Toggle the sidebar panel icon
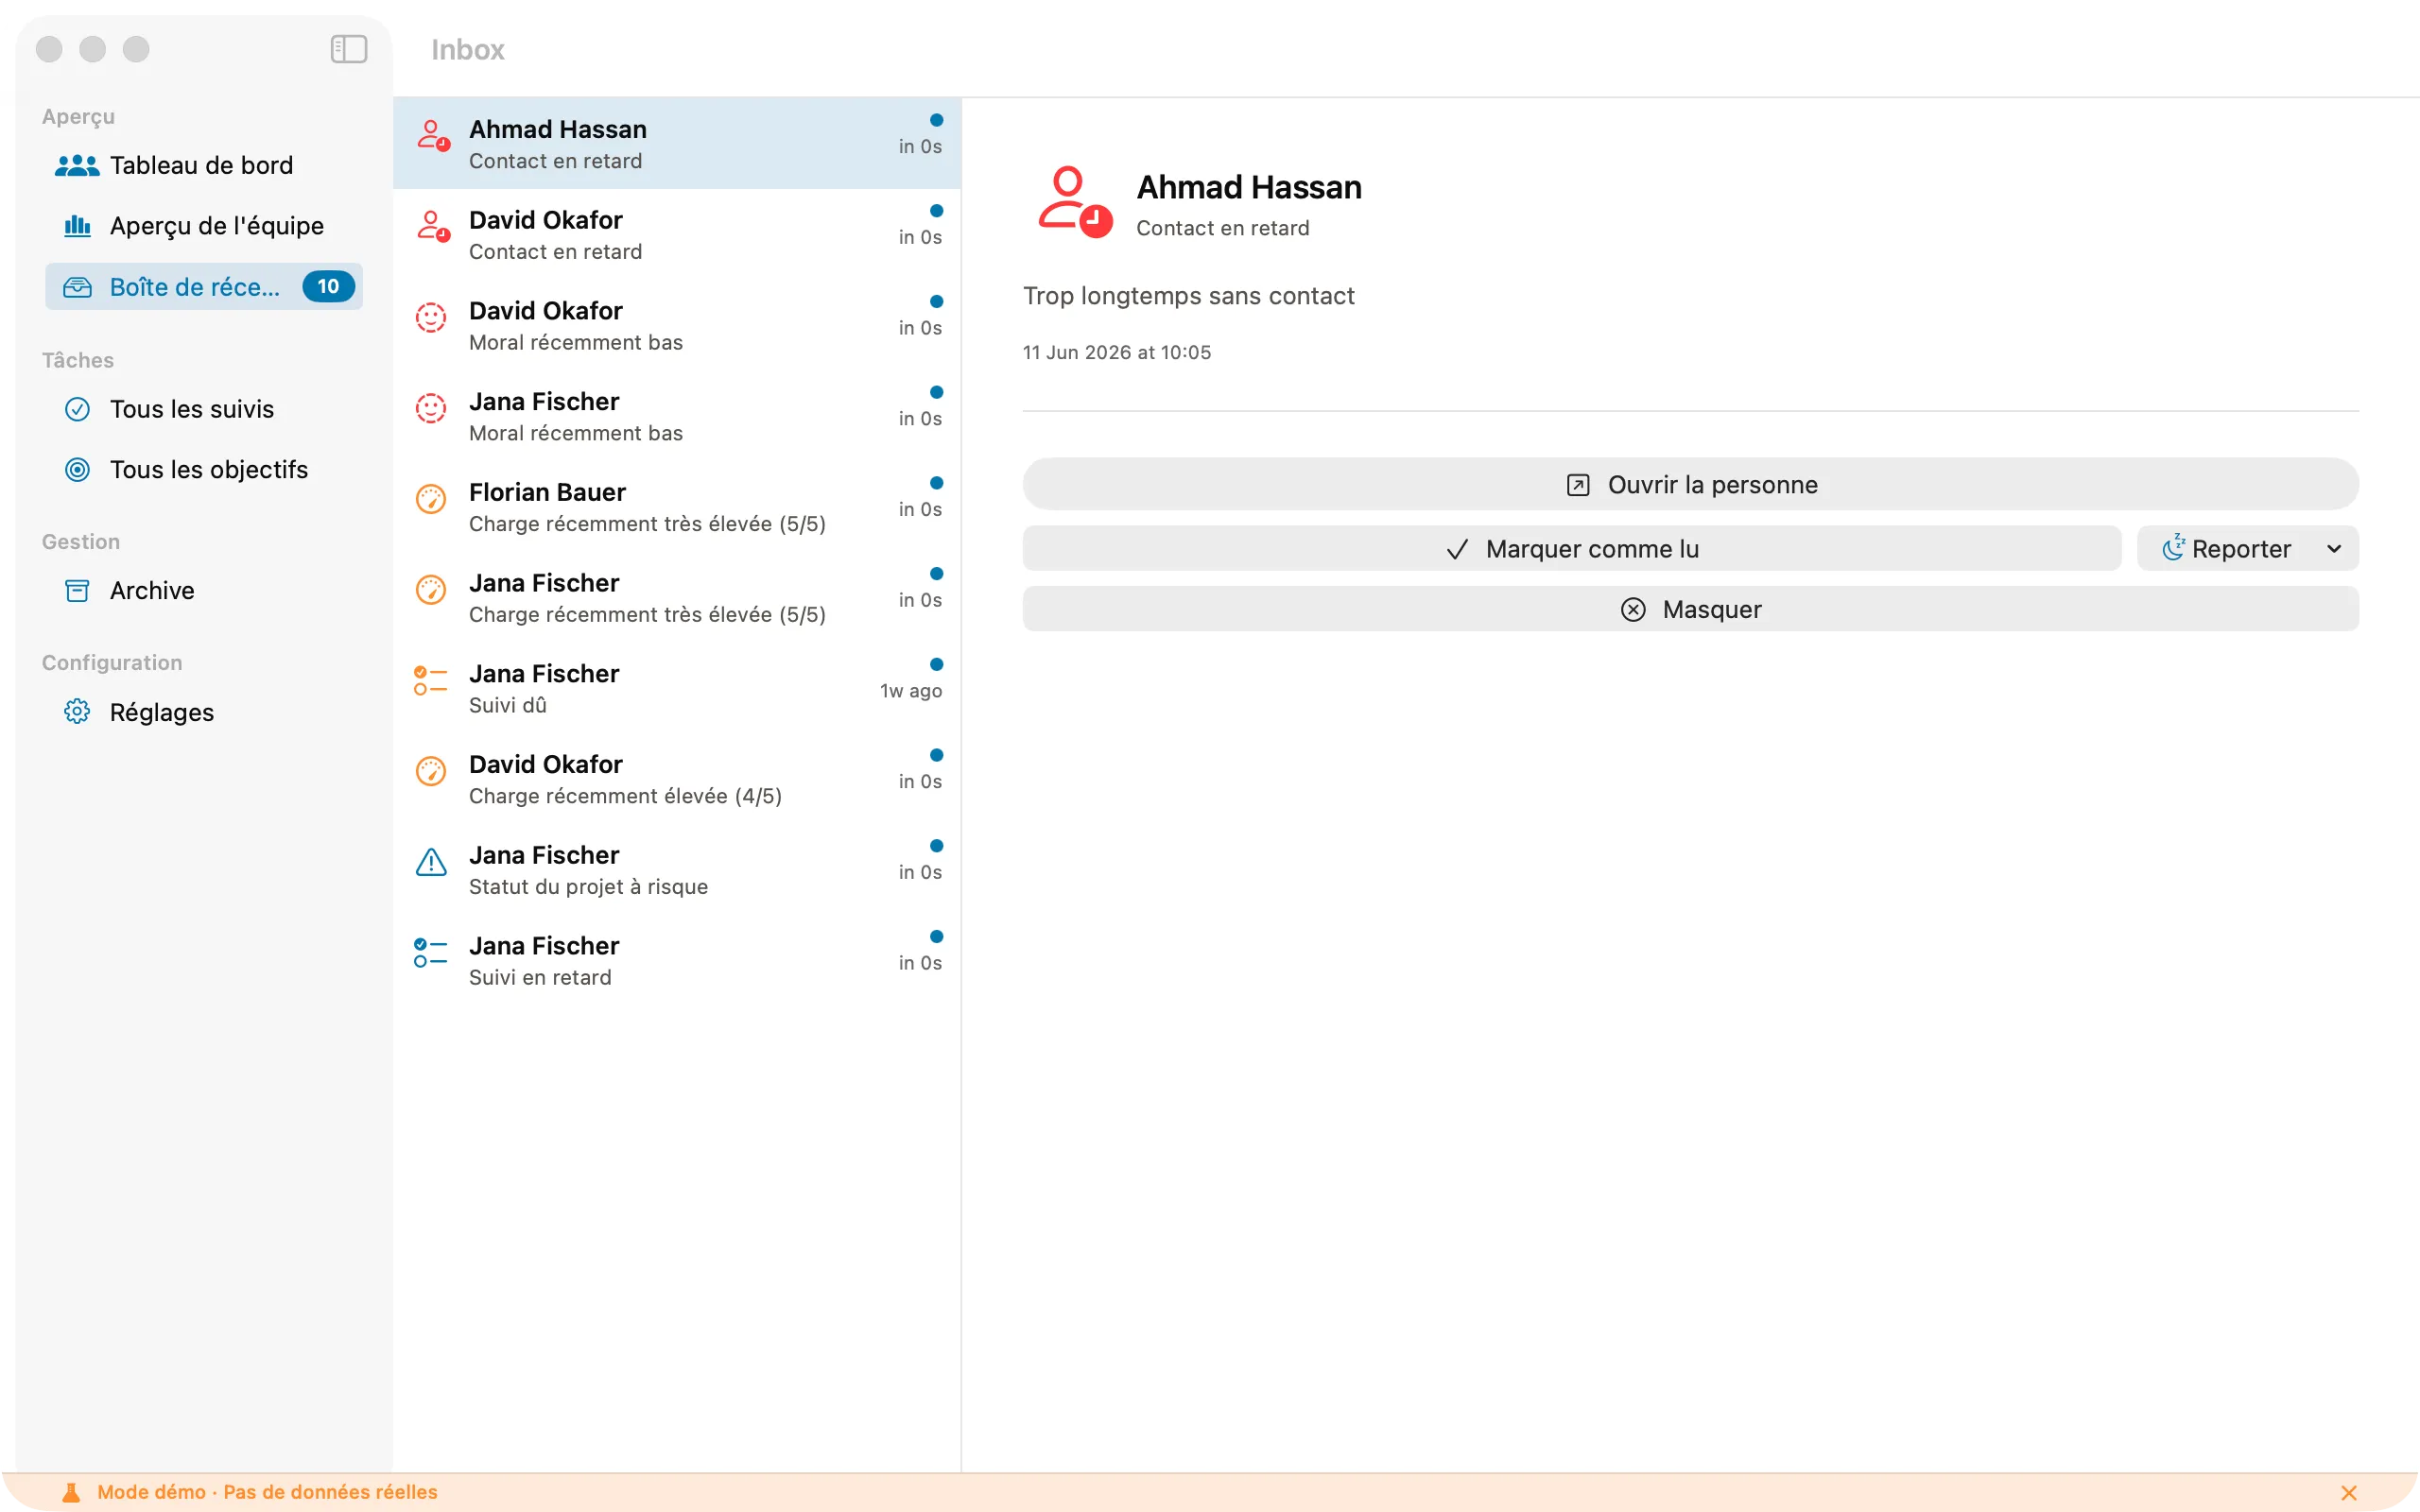2420x1512 pixels. pyautogui.click(x=348, y=49)
